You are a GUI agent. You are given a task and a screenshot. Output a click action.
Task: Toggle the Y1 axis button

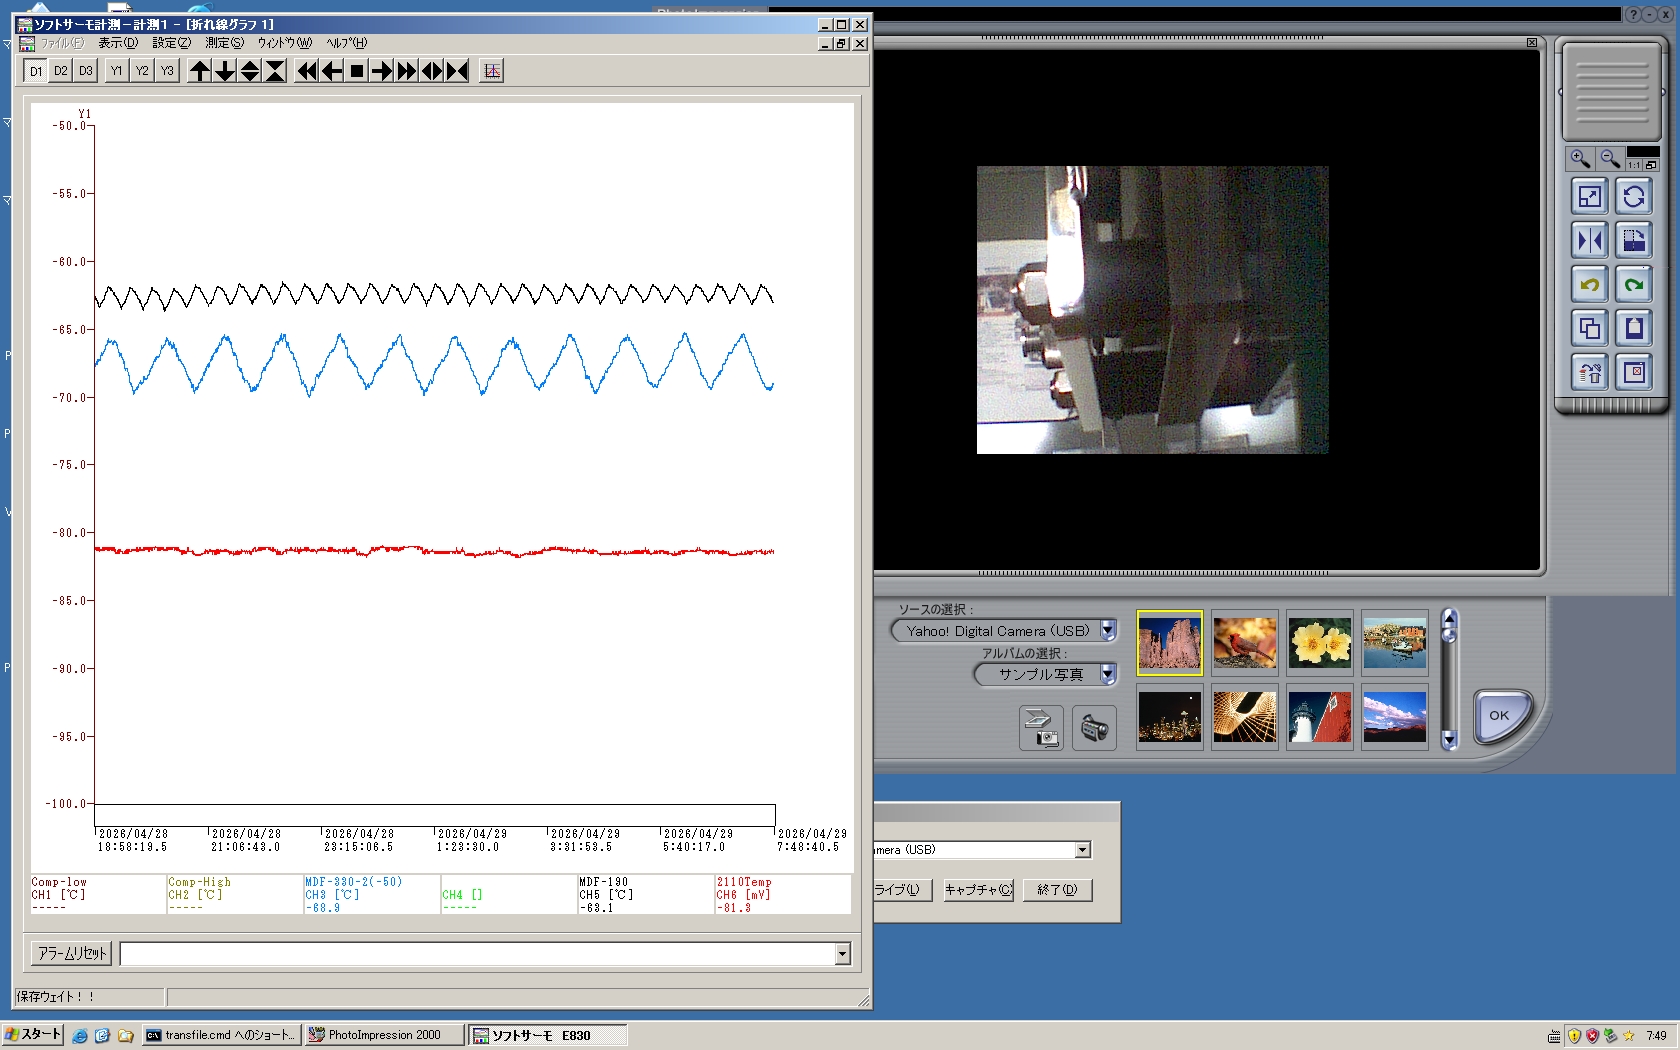click(x=117, y=71)
